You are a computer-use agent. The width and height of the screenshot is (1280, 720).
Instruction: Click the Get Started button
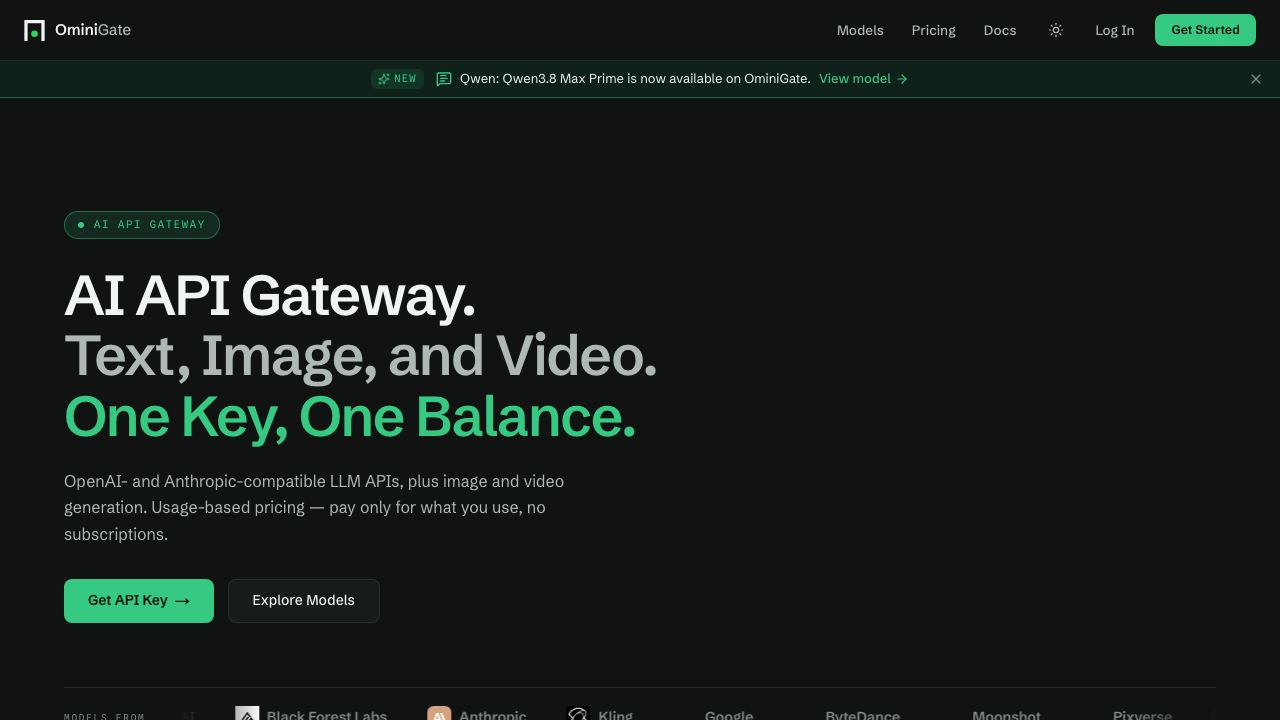[x=1205, y=30]
